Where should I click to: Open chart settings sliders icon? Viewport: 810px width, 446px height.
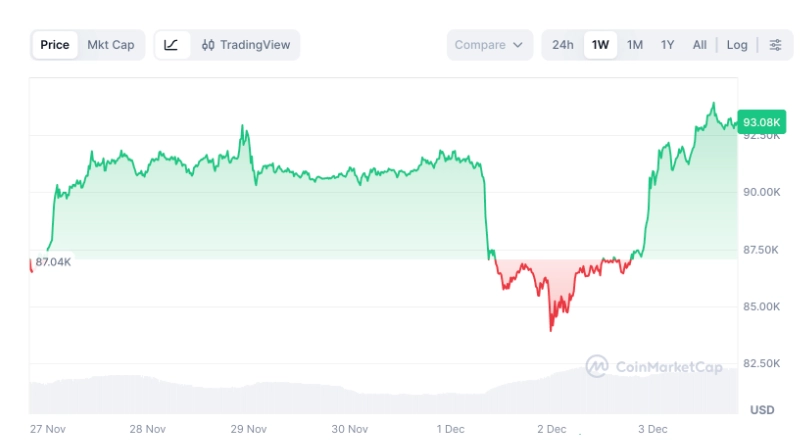coord(775,45)
